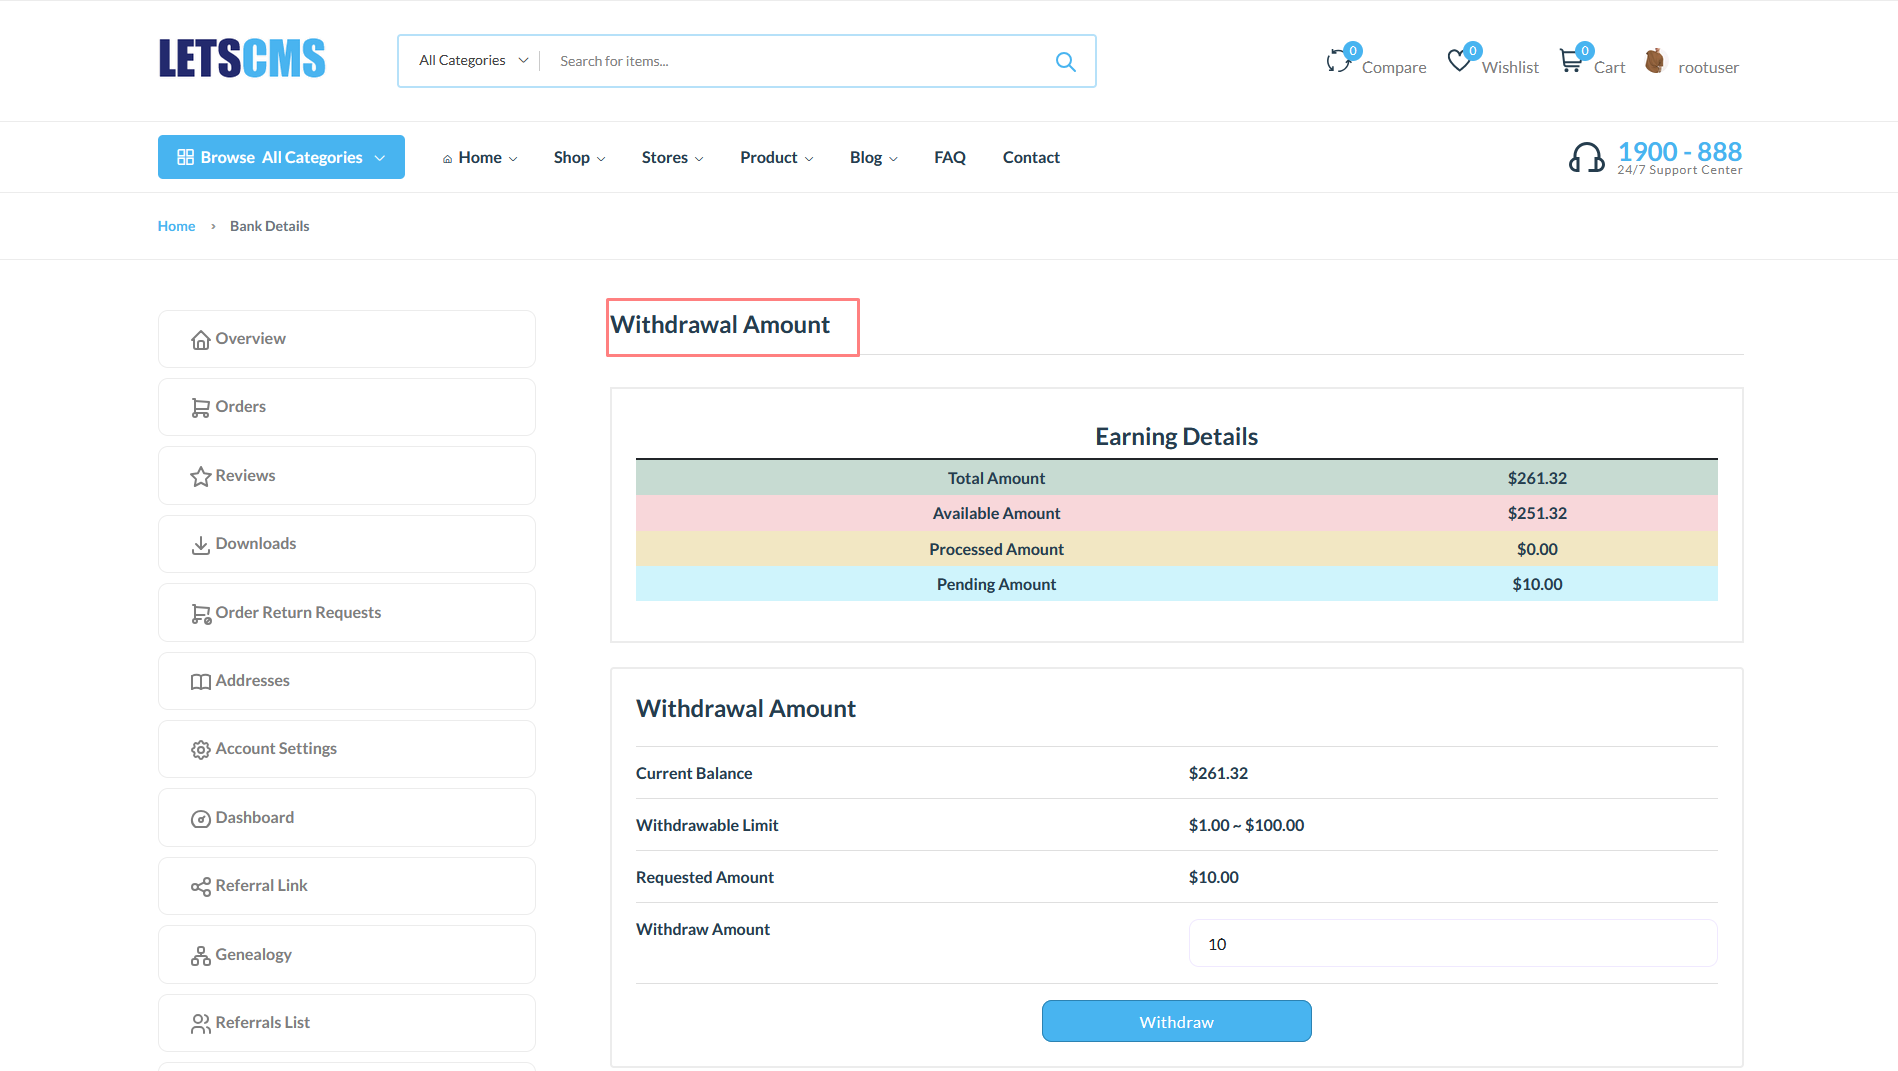Expand the All Categories search dropdown
The width and height of the screenshot is (1898, 1071).
coord(472,61)
